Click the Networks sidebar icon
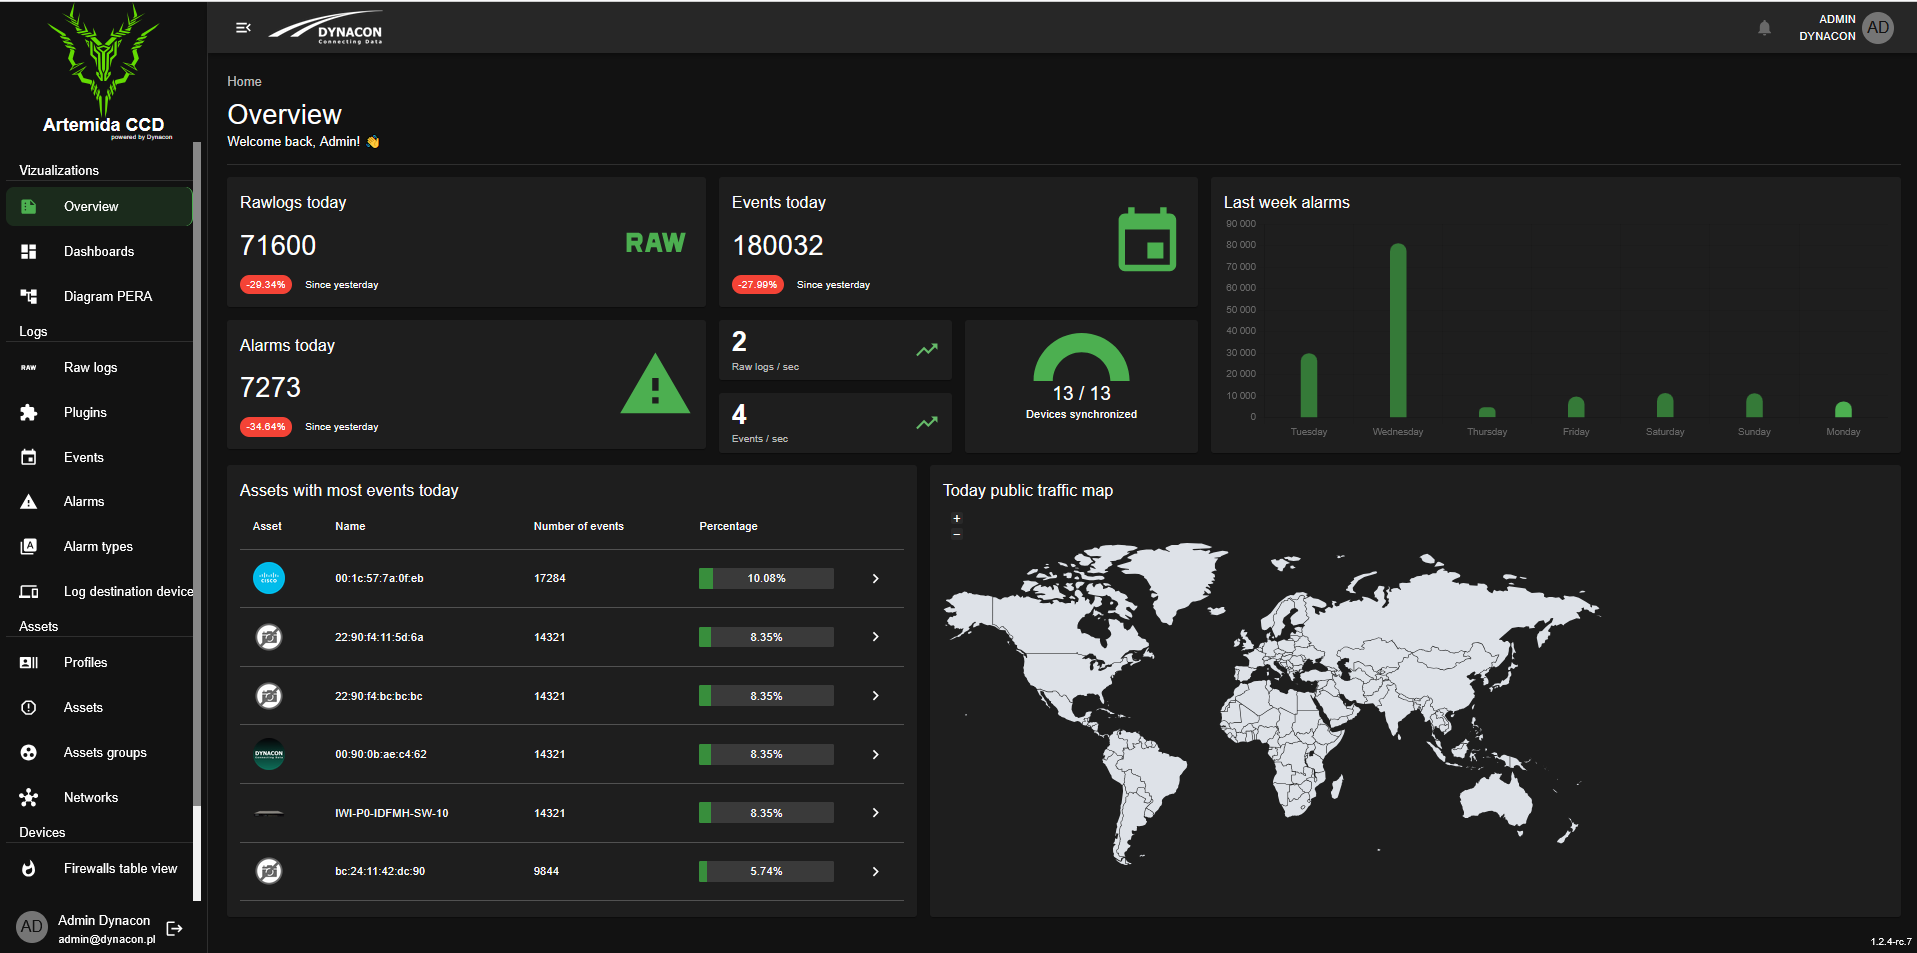1917x953 pixels. (x=29, y=797)
